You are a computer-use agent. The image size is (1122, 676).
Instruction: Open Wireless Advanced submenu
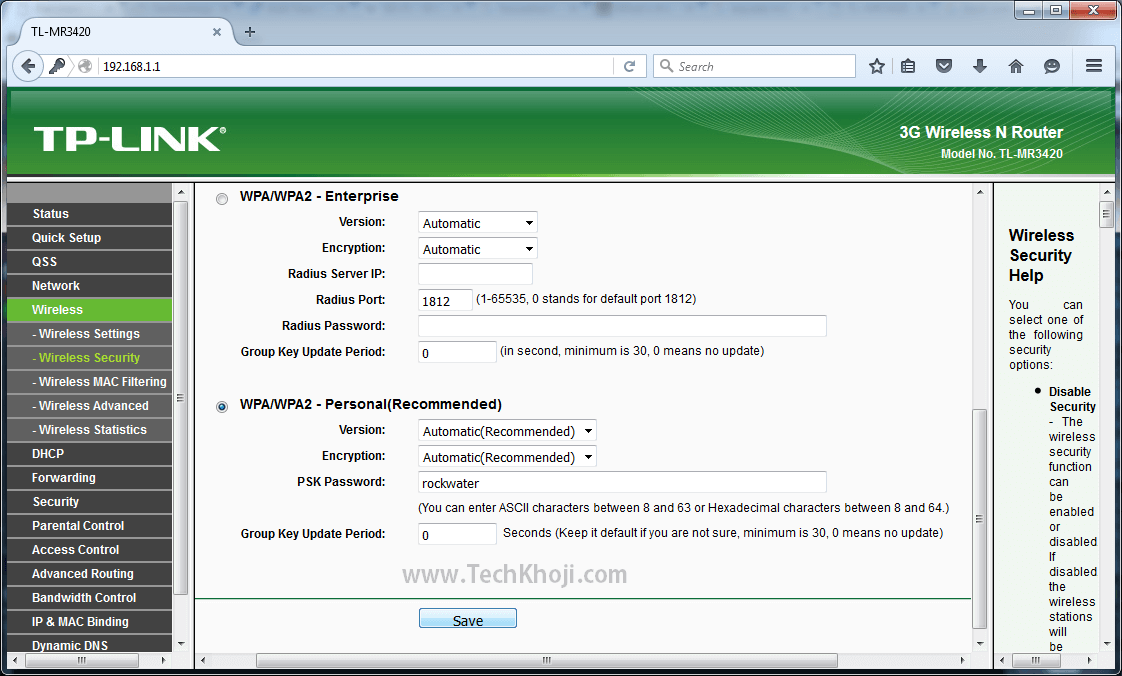click(89, 406)
